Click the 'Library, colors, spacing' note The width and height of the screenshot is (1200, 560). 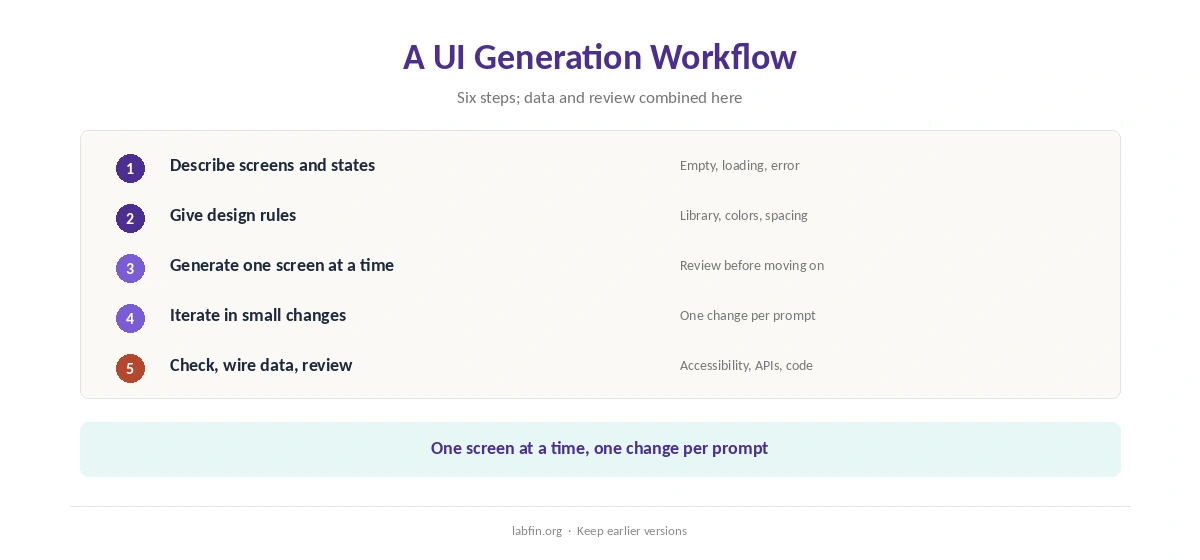click(x=744, y=215)
